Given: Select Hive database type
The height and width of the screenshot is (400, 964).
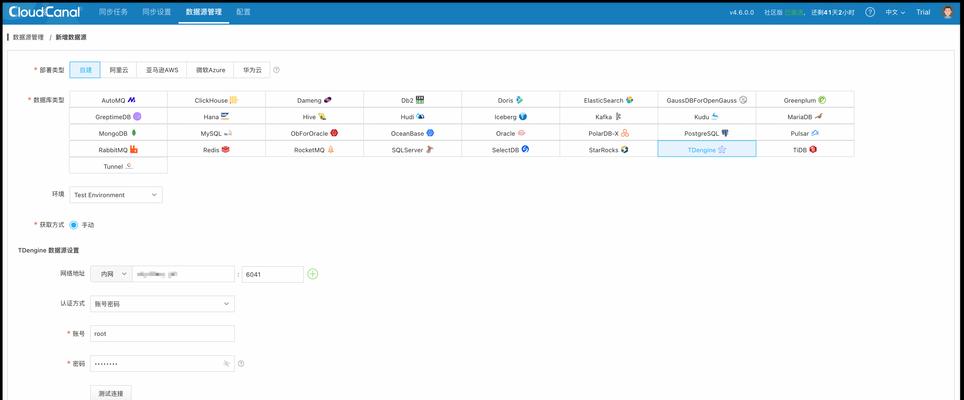Looking at the screenshot, I should 314,116.
